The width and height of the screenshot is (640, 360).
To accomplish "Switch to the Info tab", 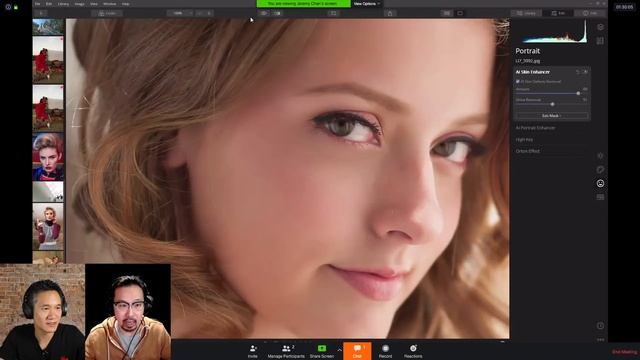I will pos(590,13).
